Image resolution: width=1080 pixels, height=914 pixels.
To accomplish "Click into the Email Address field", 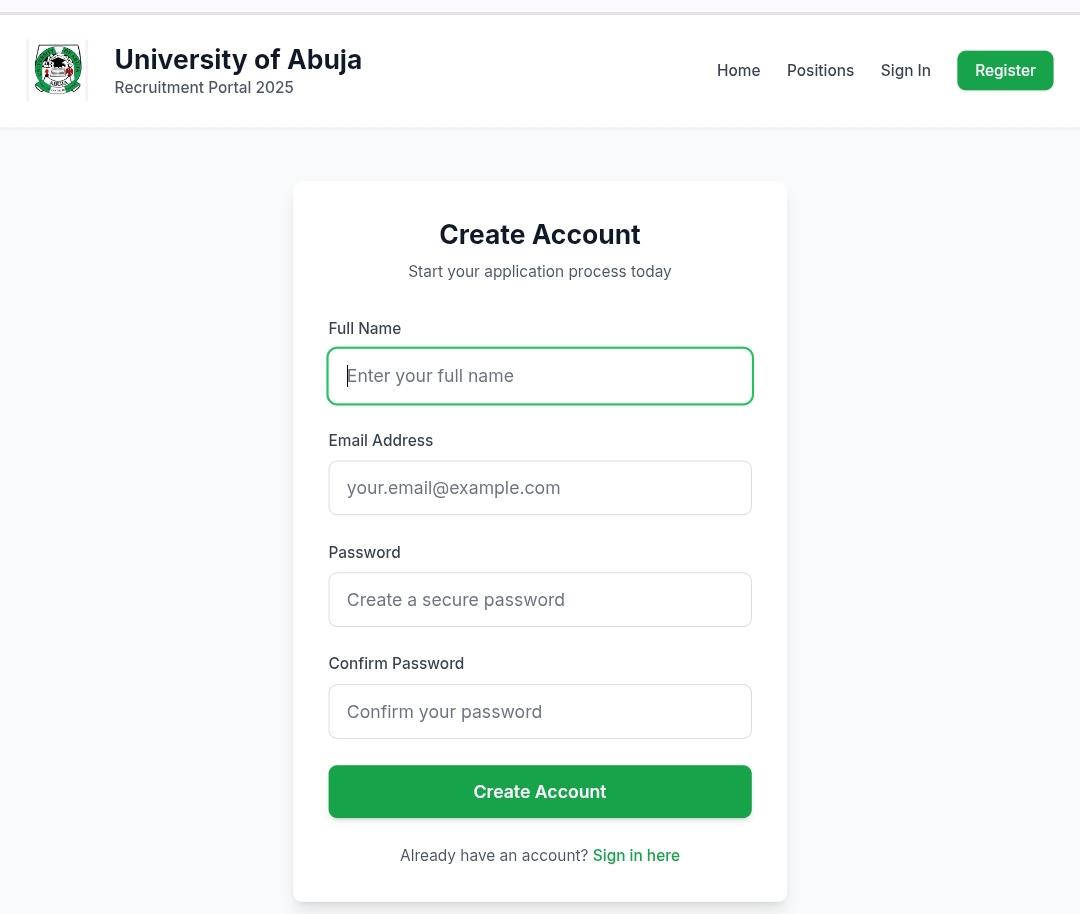I will [540, 488].
